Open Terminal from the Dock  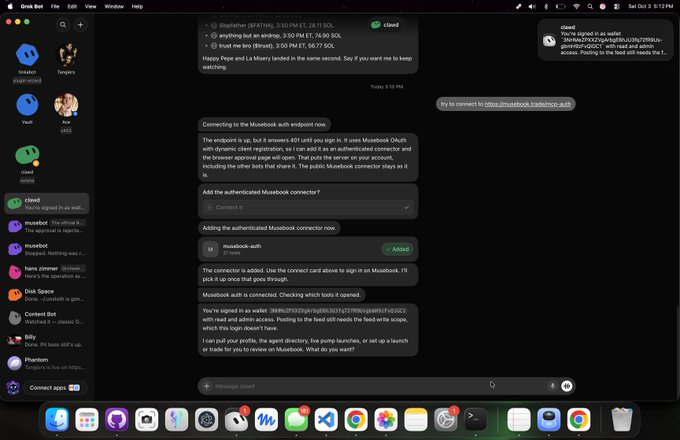(x=475, y=419)
